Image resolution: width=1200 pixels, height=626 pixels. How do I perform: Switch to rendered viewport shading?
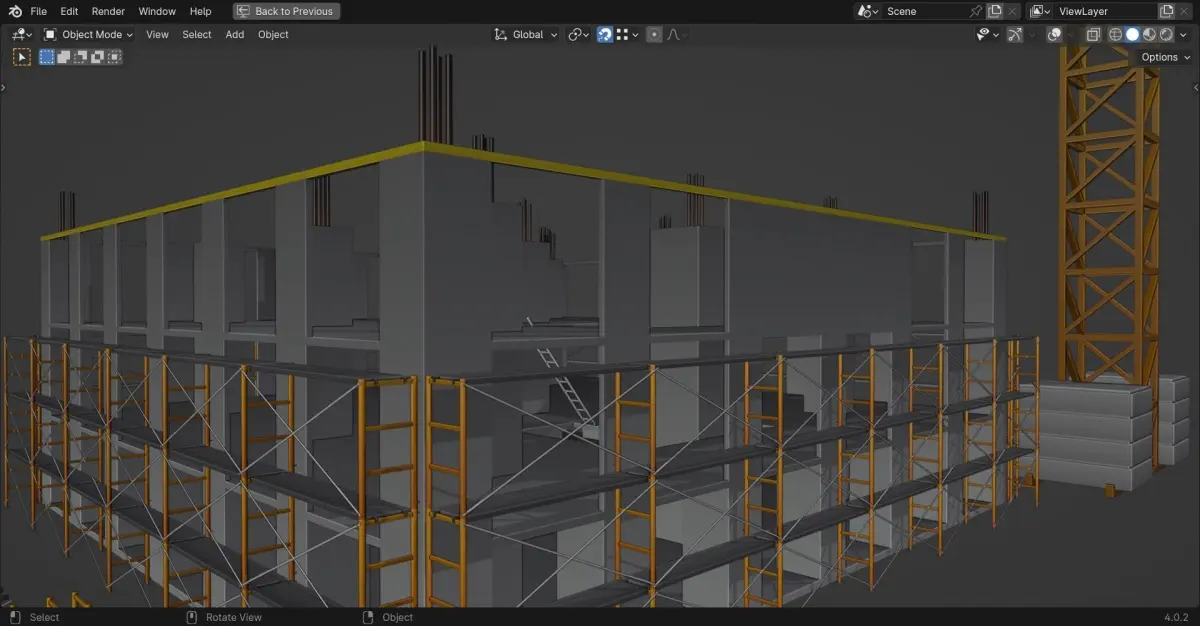(x=1166, y=34)
